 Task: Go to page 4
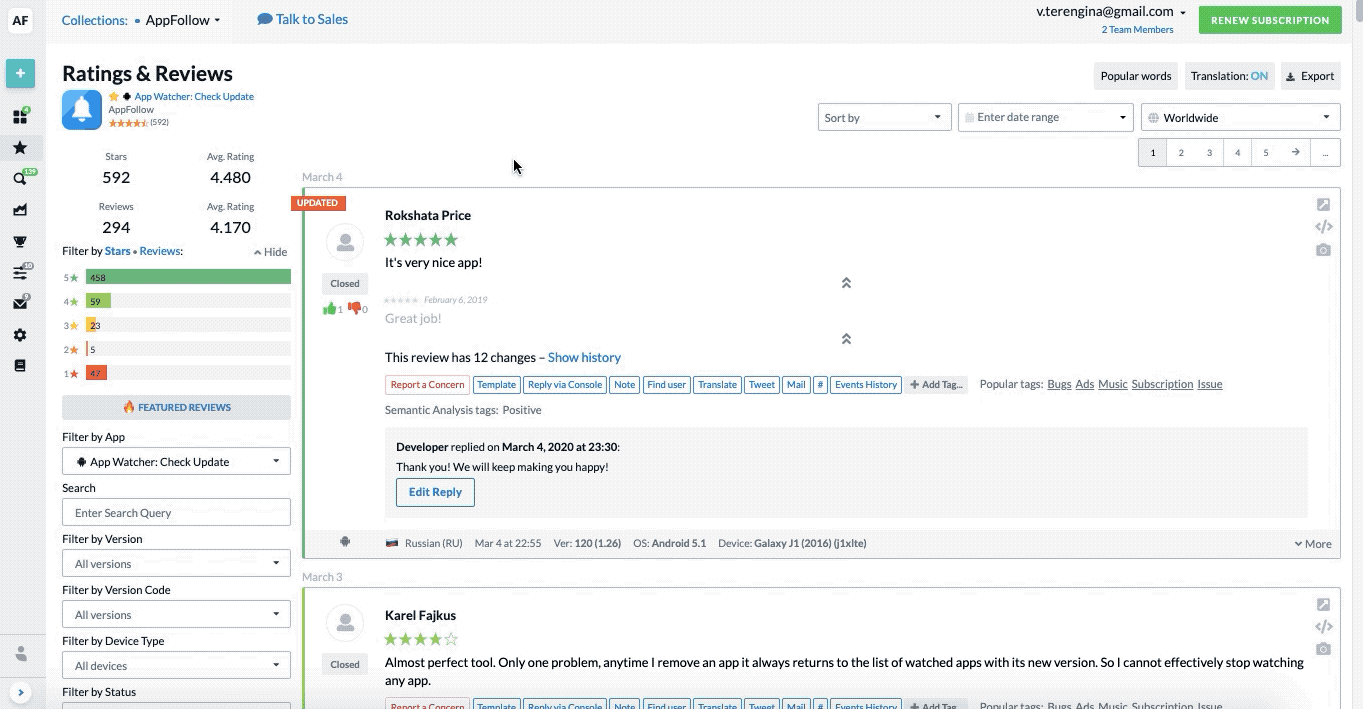point(1237,152)
